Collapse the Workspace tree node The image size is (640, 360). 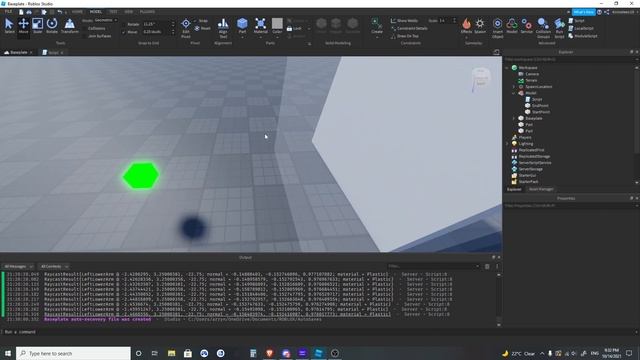(507, 68)
